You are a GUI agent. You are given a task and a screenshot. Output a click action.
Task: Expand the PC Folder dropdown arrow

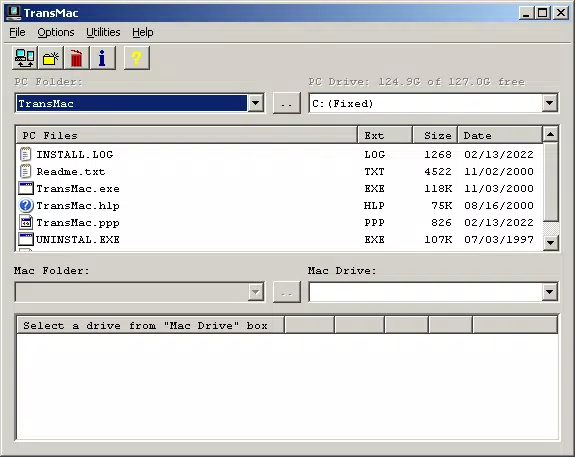point(255,103)
